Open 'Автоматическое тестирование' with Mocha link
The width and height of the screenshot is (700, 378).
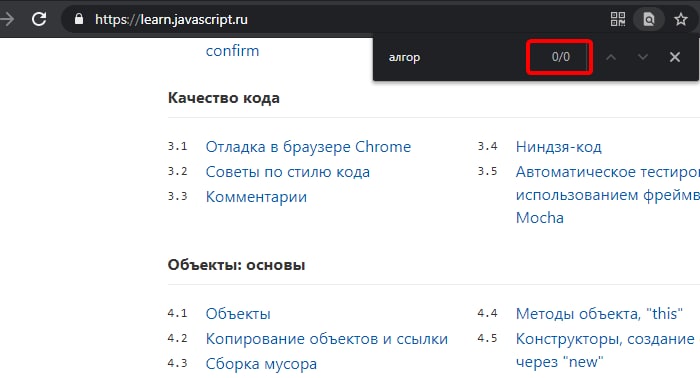click(x=608, y=195)
